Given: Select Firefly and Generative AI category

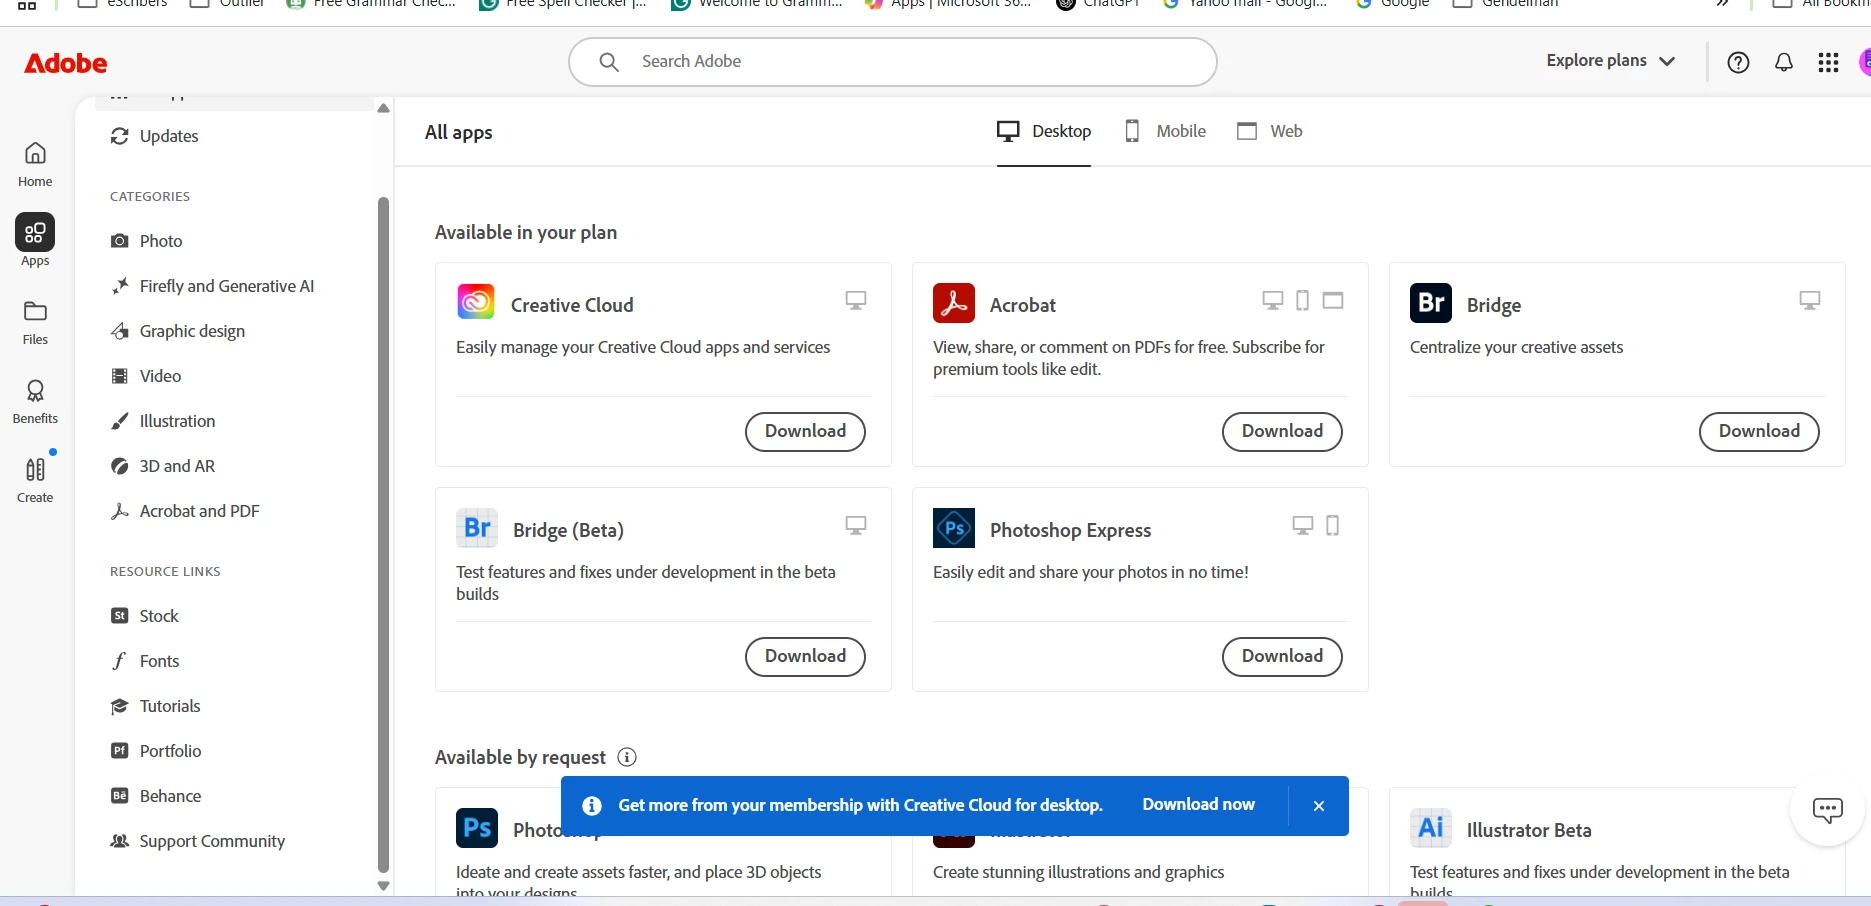Looking at the screenshot, I should coord(212,286).
